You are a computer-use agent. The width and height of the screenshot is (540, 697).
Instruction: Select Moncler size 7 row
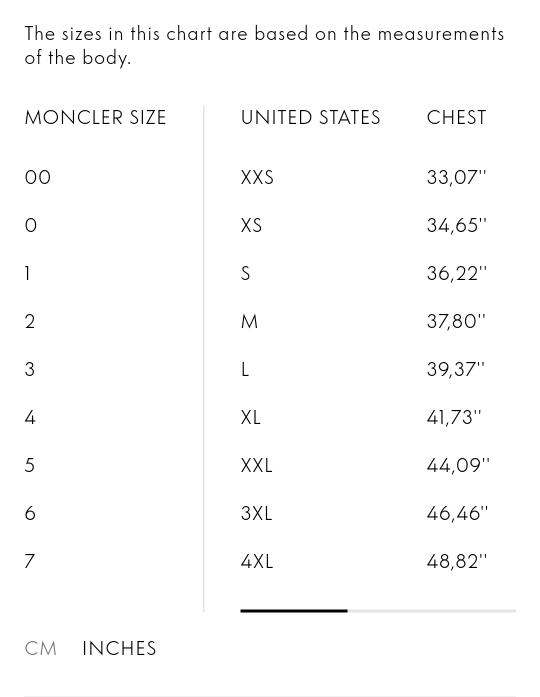[29, 561]
